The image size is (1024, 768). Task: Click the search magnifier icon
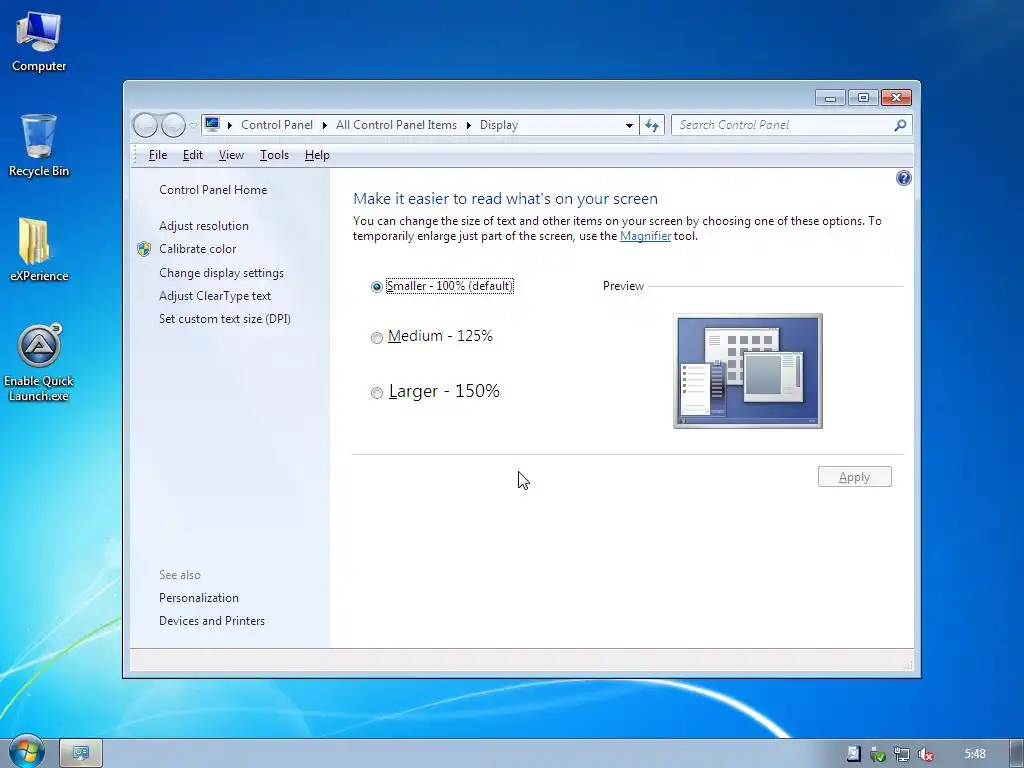[x=900, y=125]
